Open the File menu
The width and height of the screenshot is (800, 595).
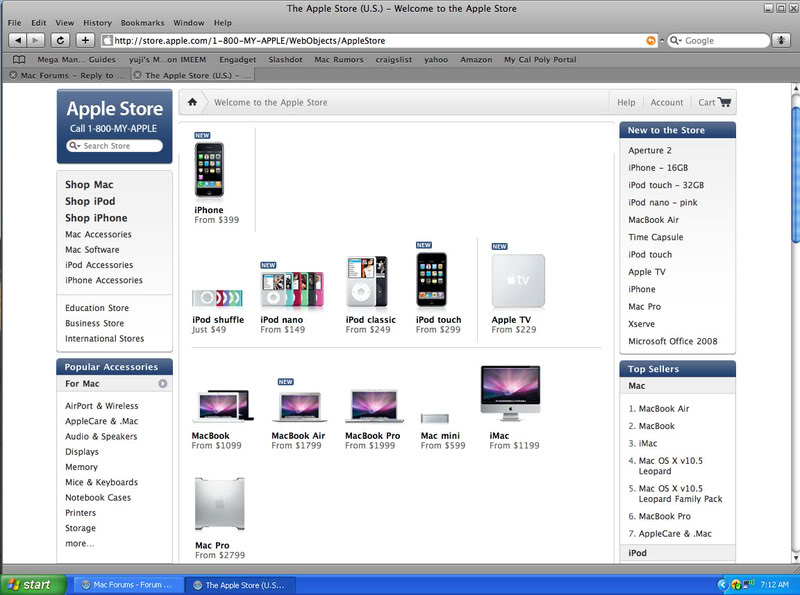click(x=14, y=23)
